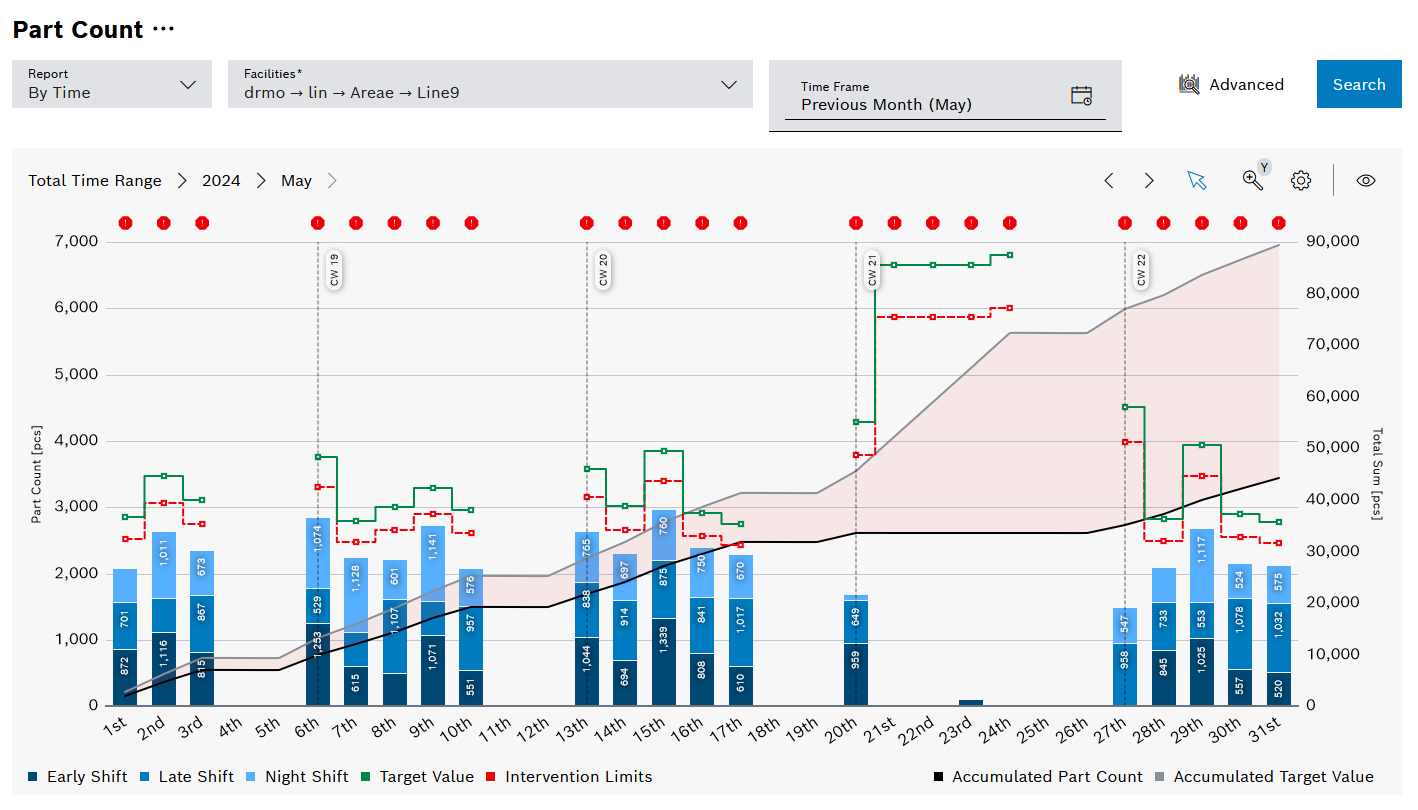Open Advanced search options

coord(1231,85)
